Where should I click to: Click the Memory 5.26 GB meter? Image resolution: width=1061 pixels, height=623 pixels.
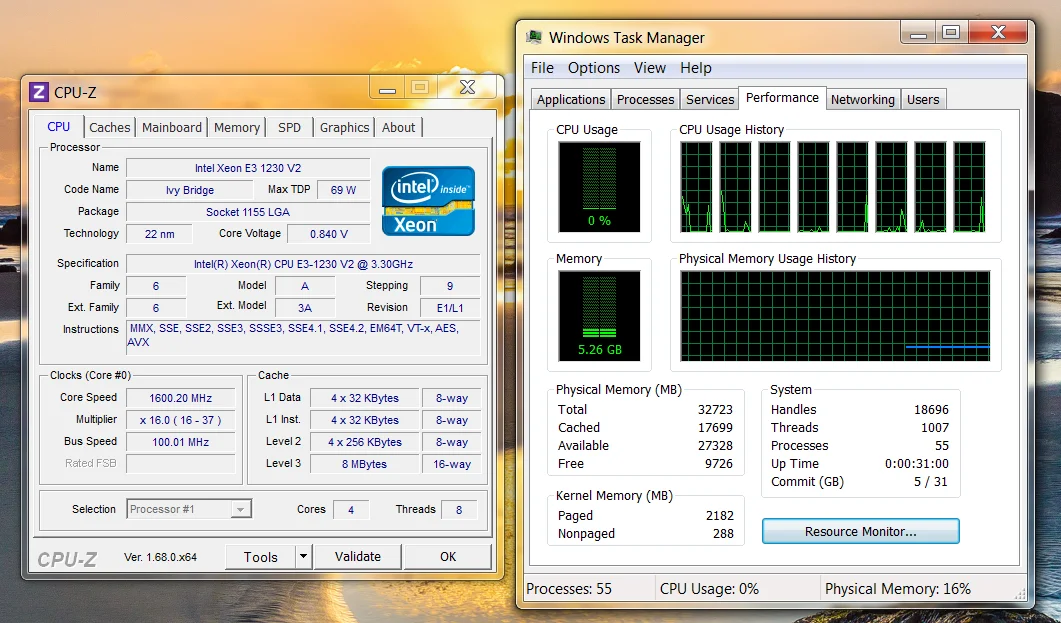[600, 316]
